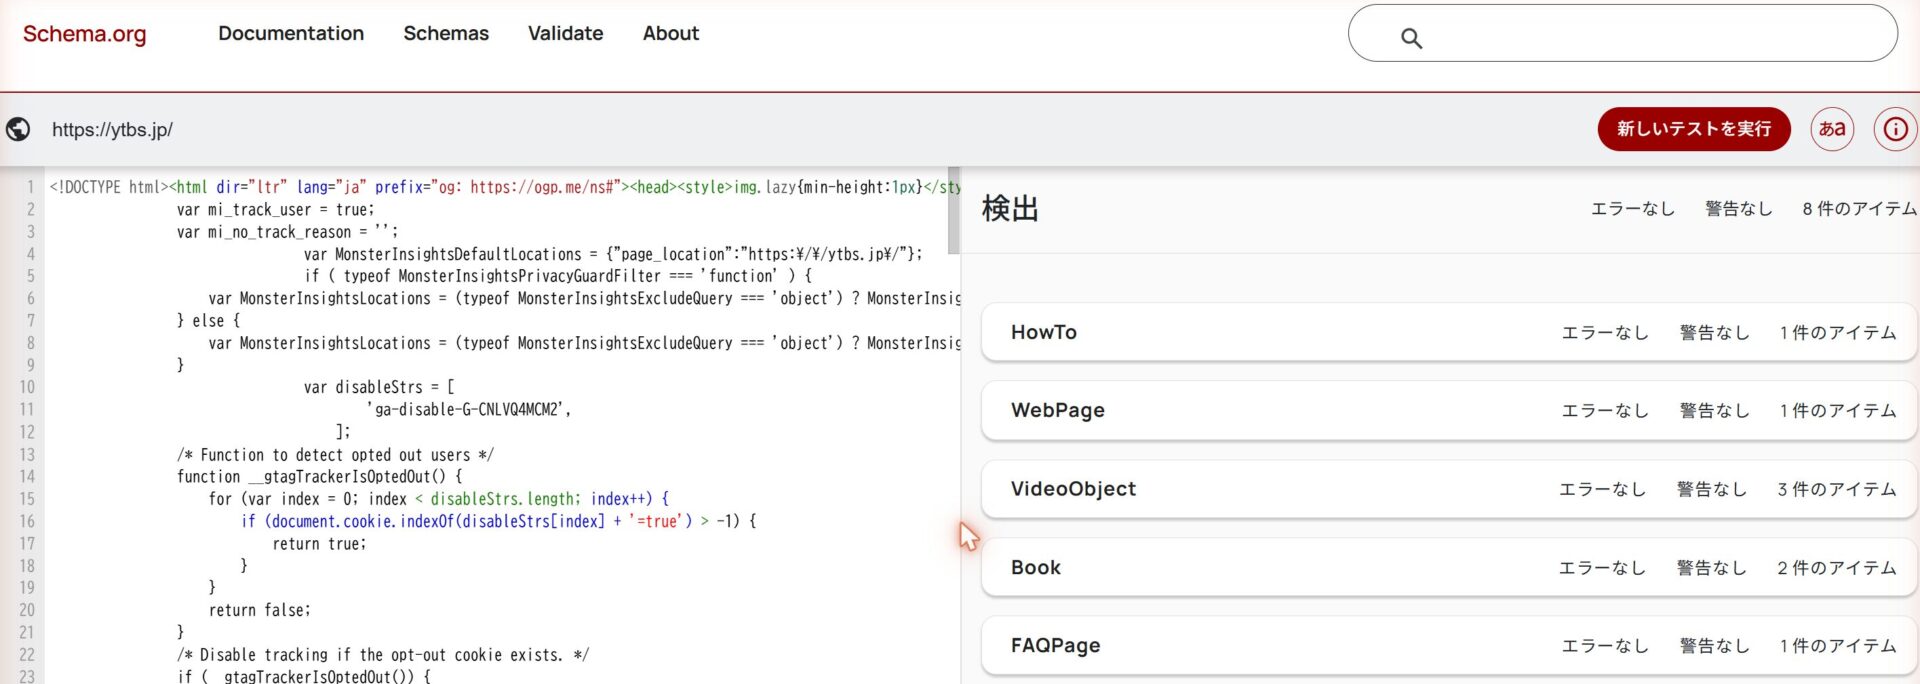
Task: Click the 'ga-disable-G-CNLVQ4MCM2' code line
Action: pyautogui.click(x=469, y=409)
